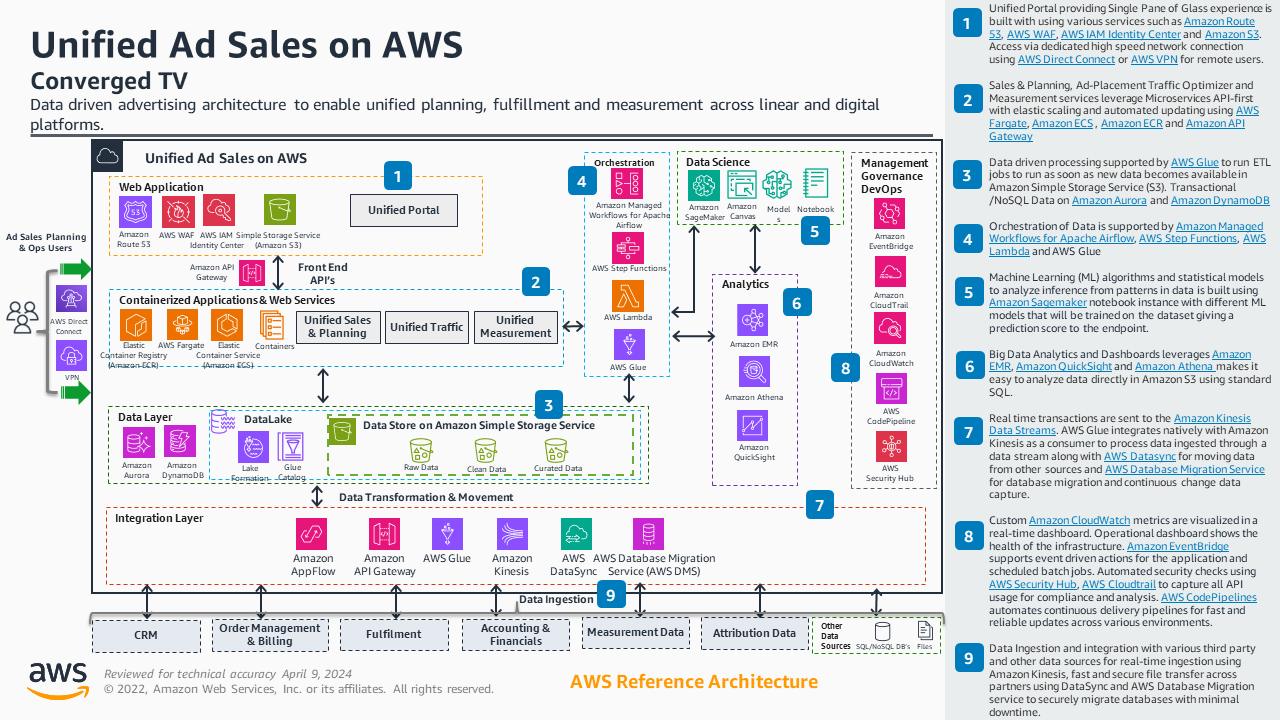1280x720 pixels.
Task: Select the Amazon QuickSight icon
Action: coord(753,426)
